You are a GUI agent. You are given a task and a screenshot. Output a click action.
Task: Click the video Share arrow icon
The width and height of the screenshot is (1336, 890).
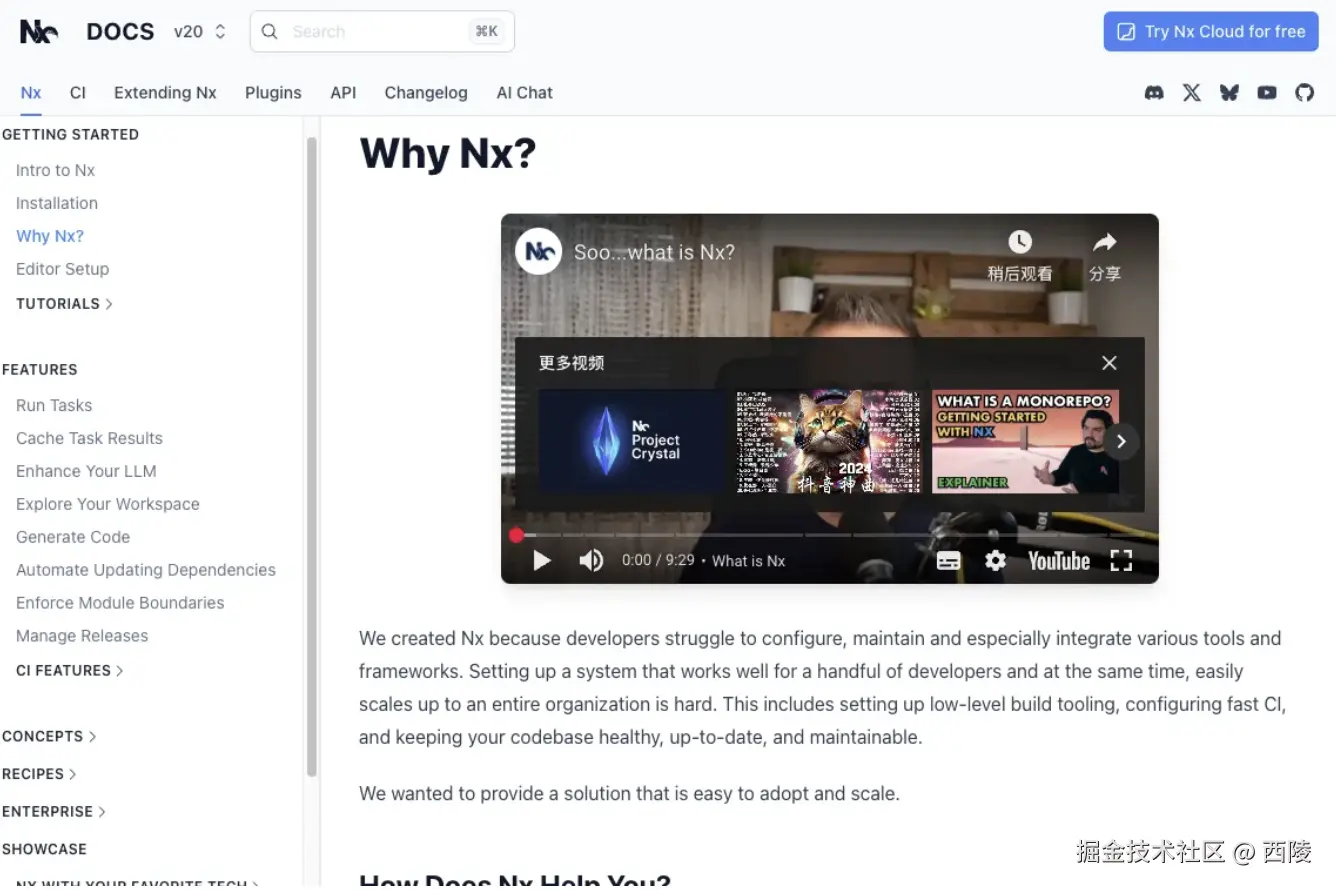[1105, 242]
